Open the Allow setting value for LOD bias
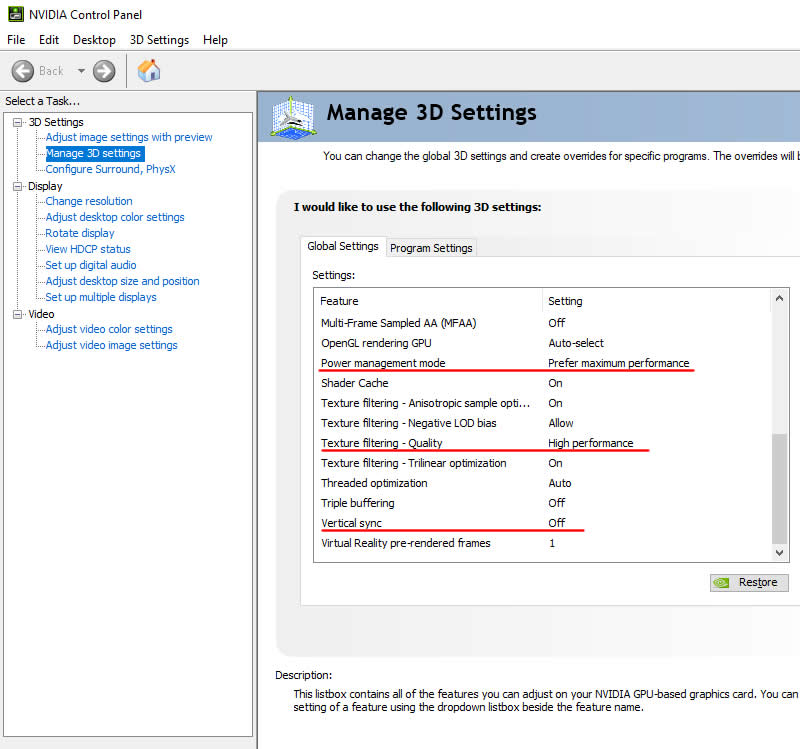800x749 pixels. [x=561, y=423]
